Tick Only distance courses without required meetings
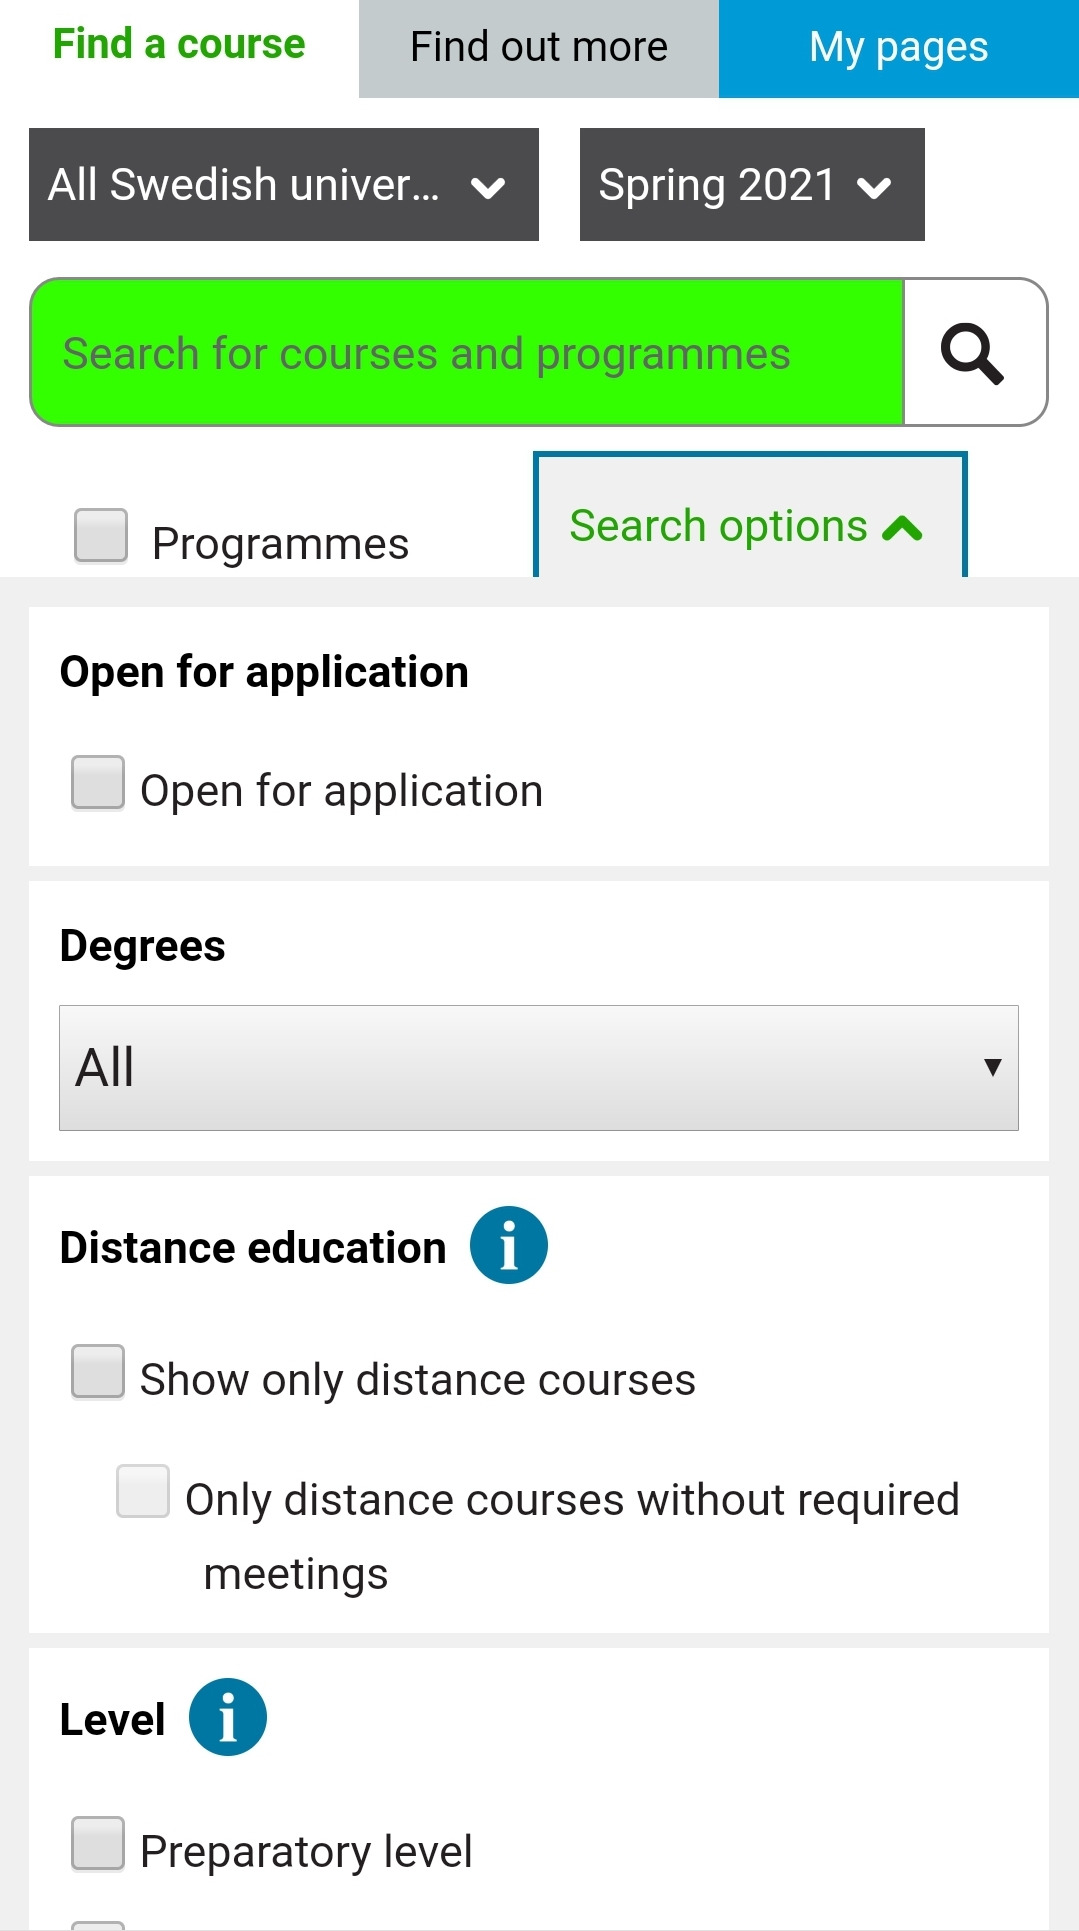This screenshot has height=1931, width=1079. coord(143,1491)
